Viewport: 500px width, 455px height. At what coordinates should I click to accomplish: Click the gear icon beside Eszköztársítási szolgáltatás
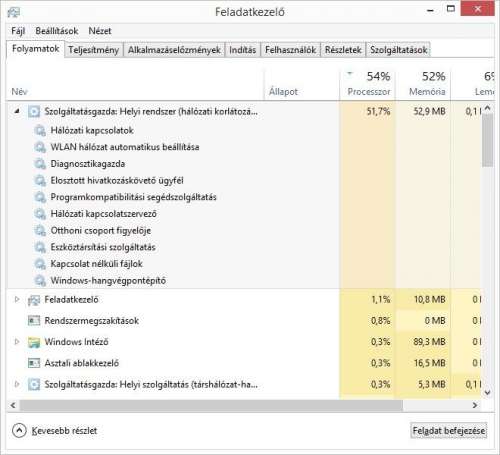tap(40, 247)
